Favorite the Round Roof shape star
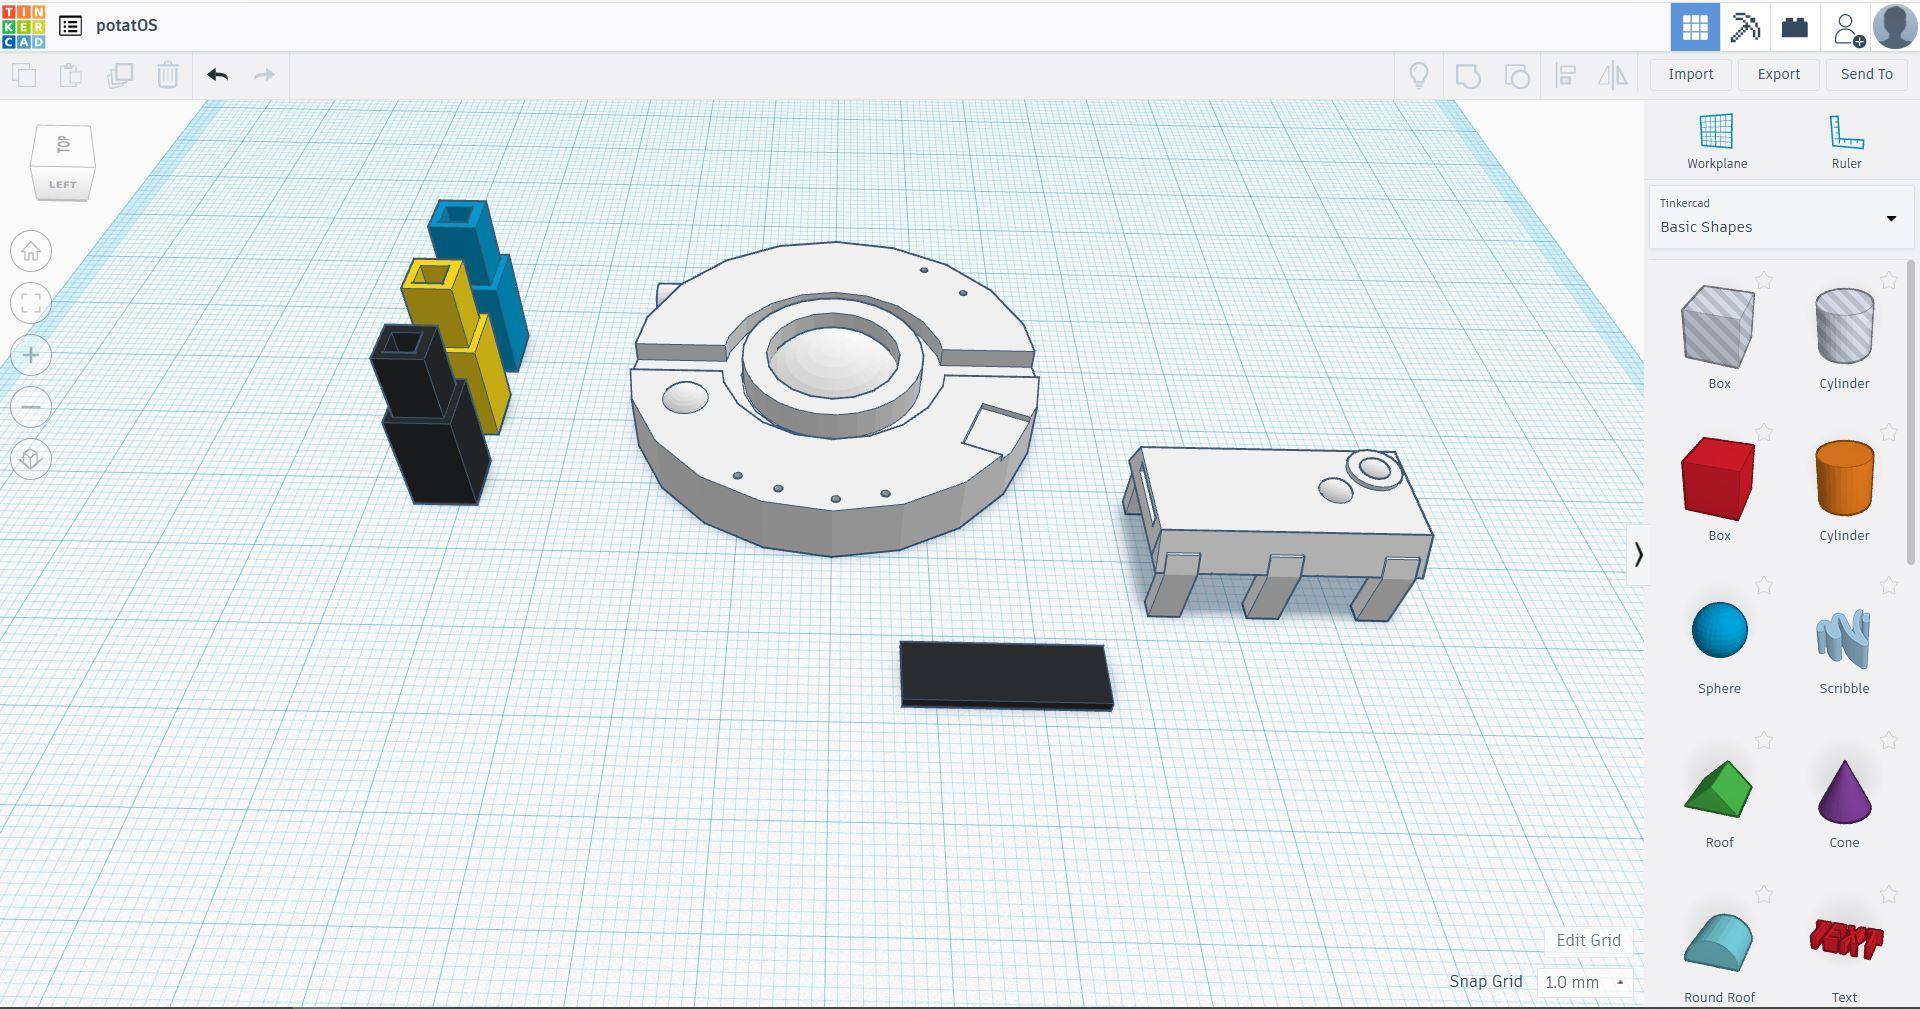This screenshot has height=1009, width=1920. pos(1764,894)
